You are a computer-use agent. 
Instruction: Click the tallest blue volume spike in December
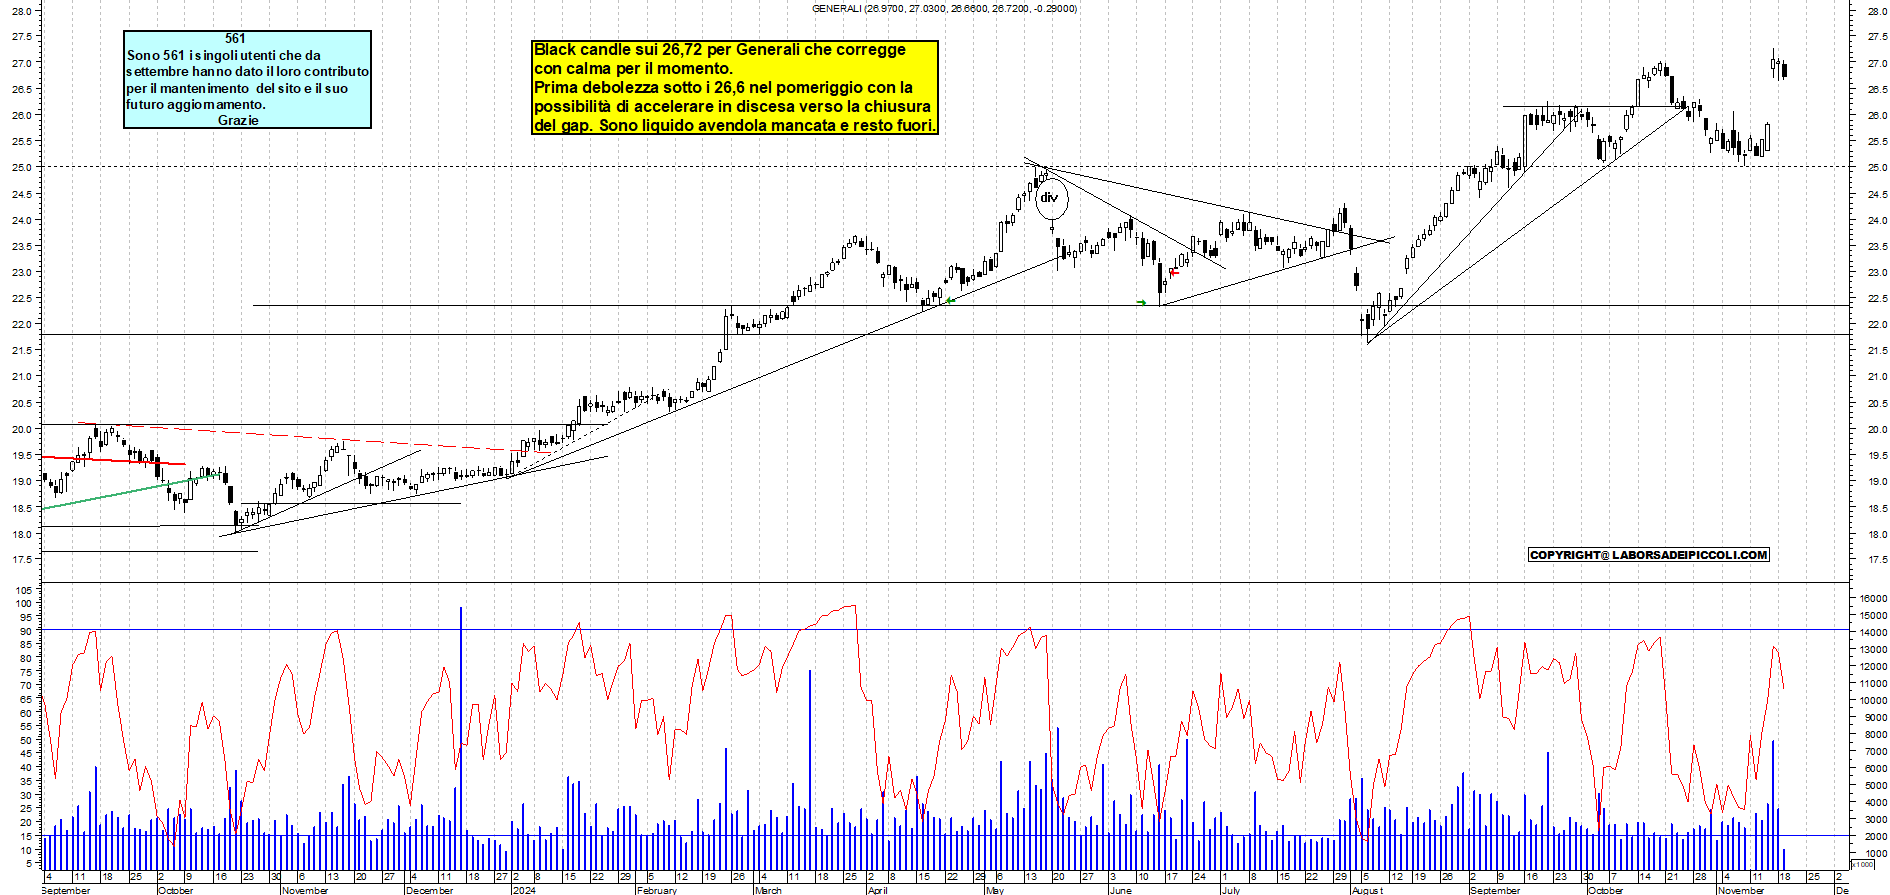(460, 738)
